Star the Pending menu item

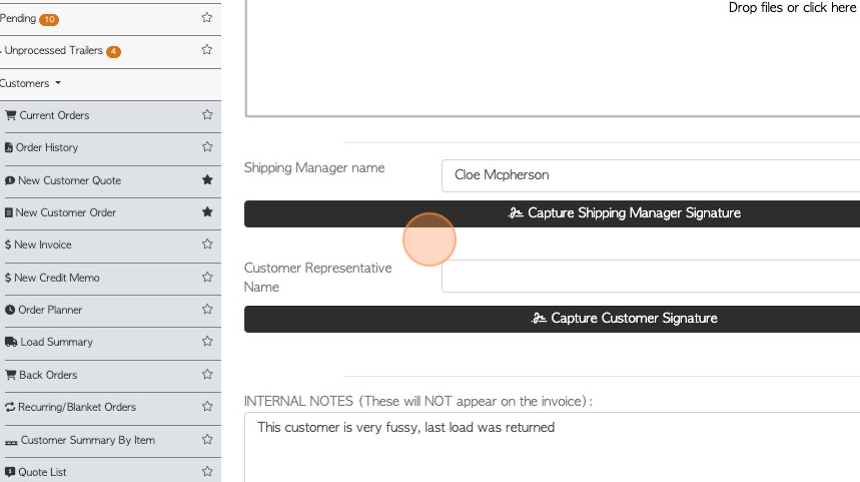click(x=207, y=18)
